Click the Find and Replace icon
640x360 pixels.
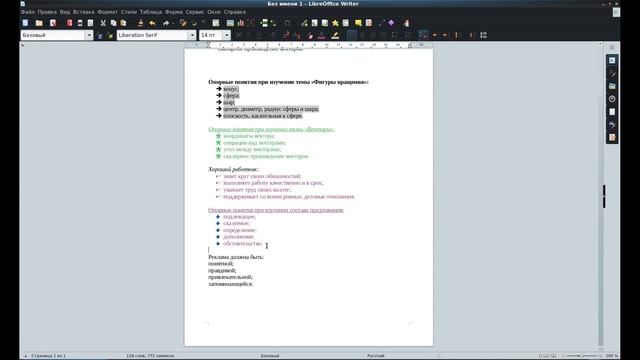pos(183,23)
